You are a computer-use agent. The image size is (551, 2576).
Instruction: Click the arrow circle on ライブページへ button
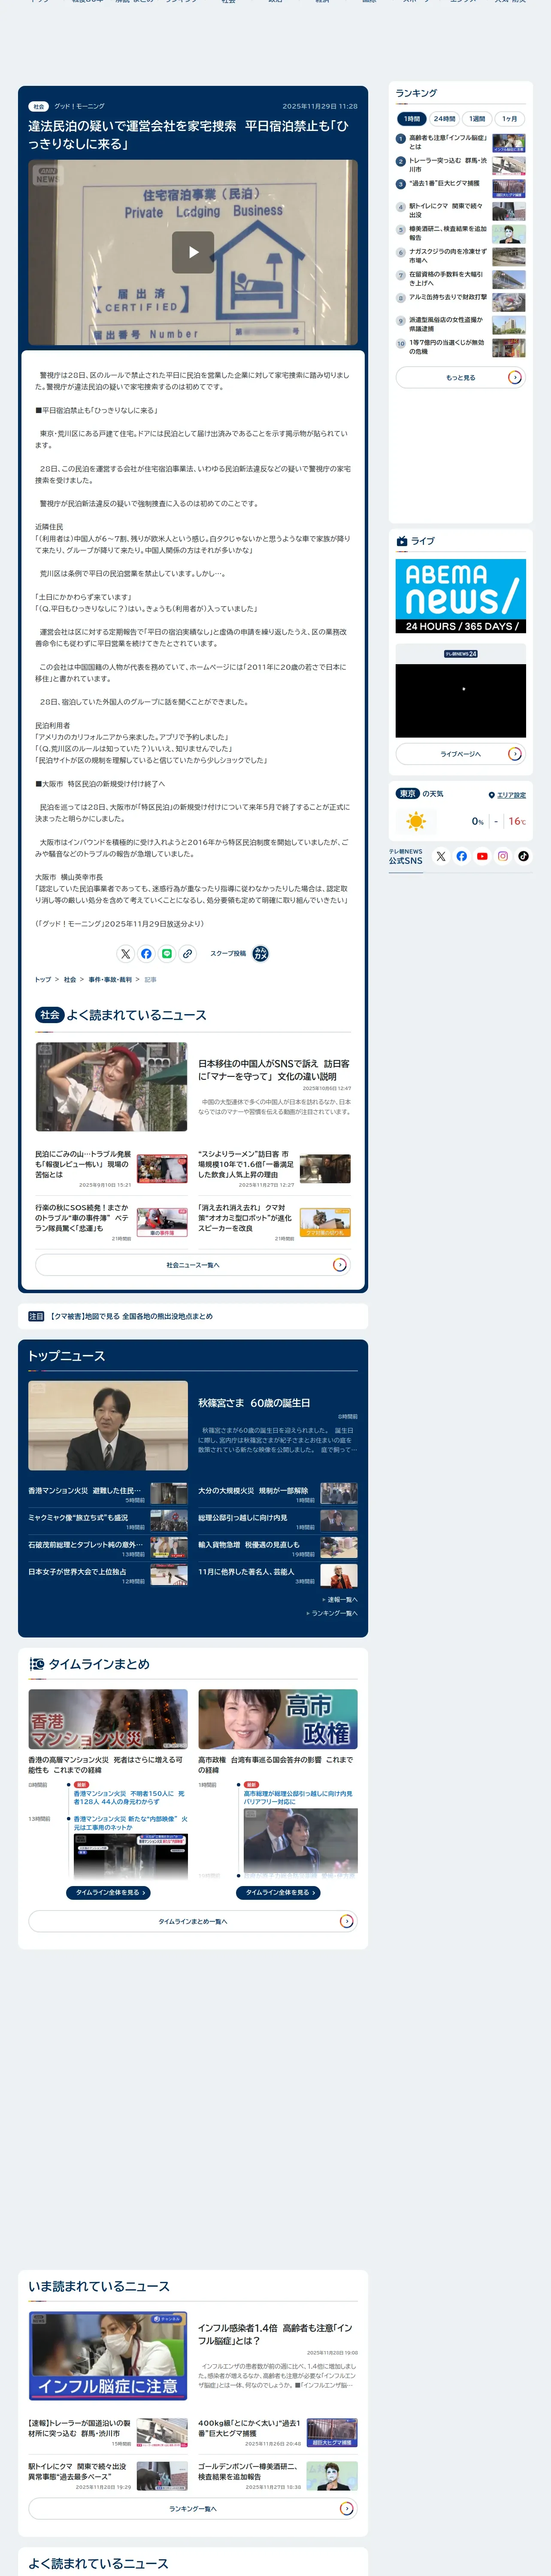(514, 753)
